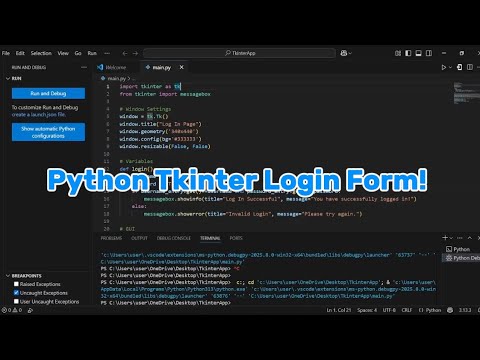Create a new terminal with plus icon
Screen dimensions: 480x360
click(445, 238)
